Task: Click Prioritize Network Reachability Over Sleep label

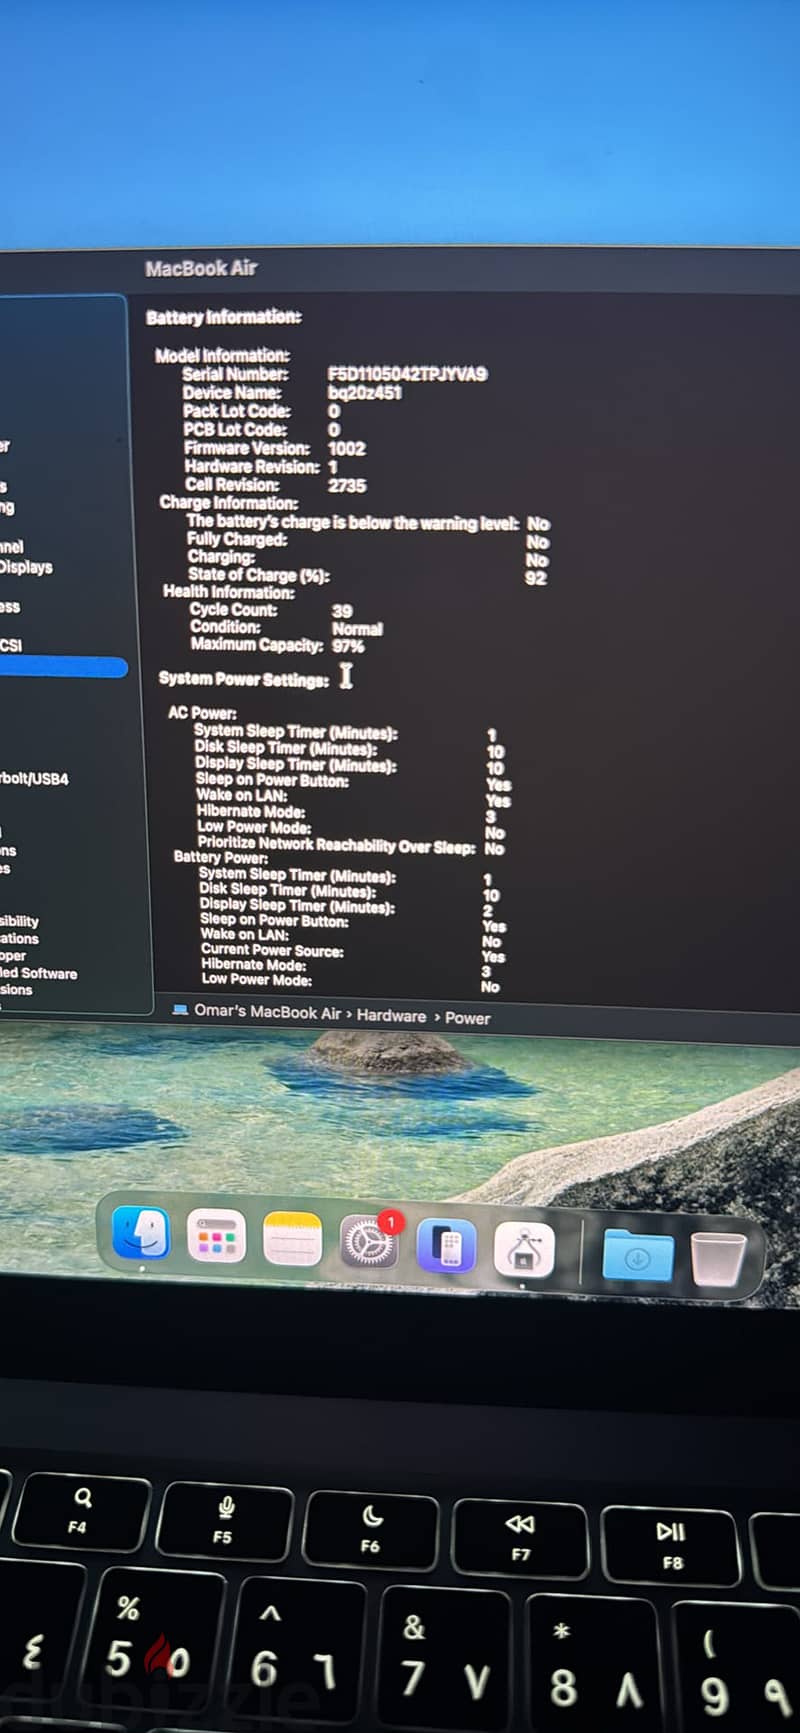Action: [336, 845]
